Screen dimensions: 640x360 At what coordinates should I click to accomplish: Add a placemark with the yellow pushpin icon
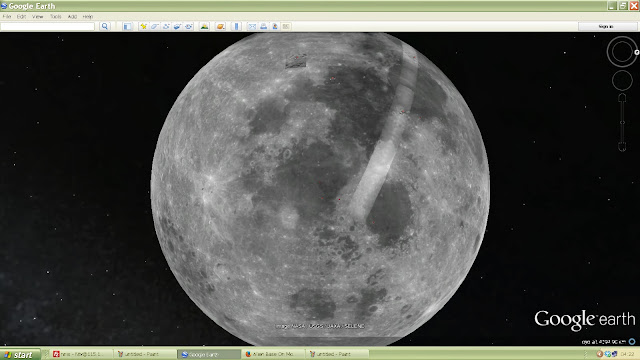click(x=143, y=27)
